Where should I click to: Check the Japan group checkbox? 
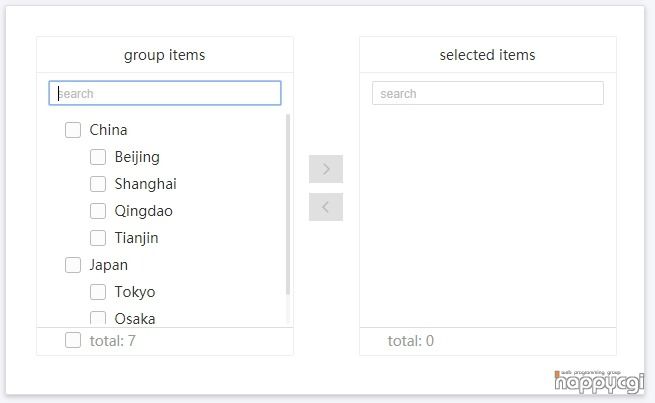click(x=73, y=265)
